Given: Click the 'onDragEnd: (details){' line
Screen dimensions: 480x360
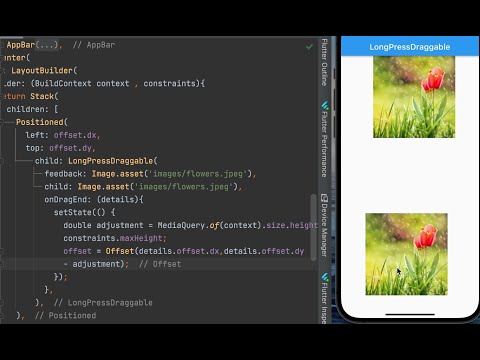Looking at the screenshot, I should click(x=94, y=200).
